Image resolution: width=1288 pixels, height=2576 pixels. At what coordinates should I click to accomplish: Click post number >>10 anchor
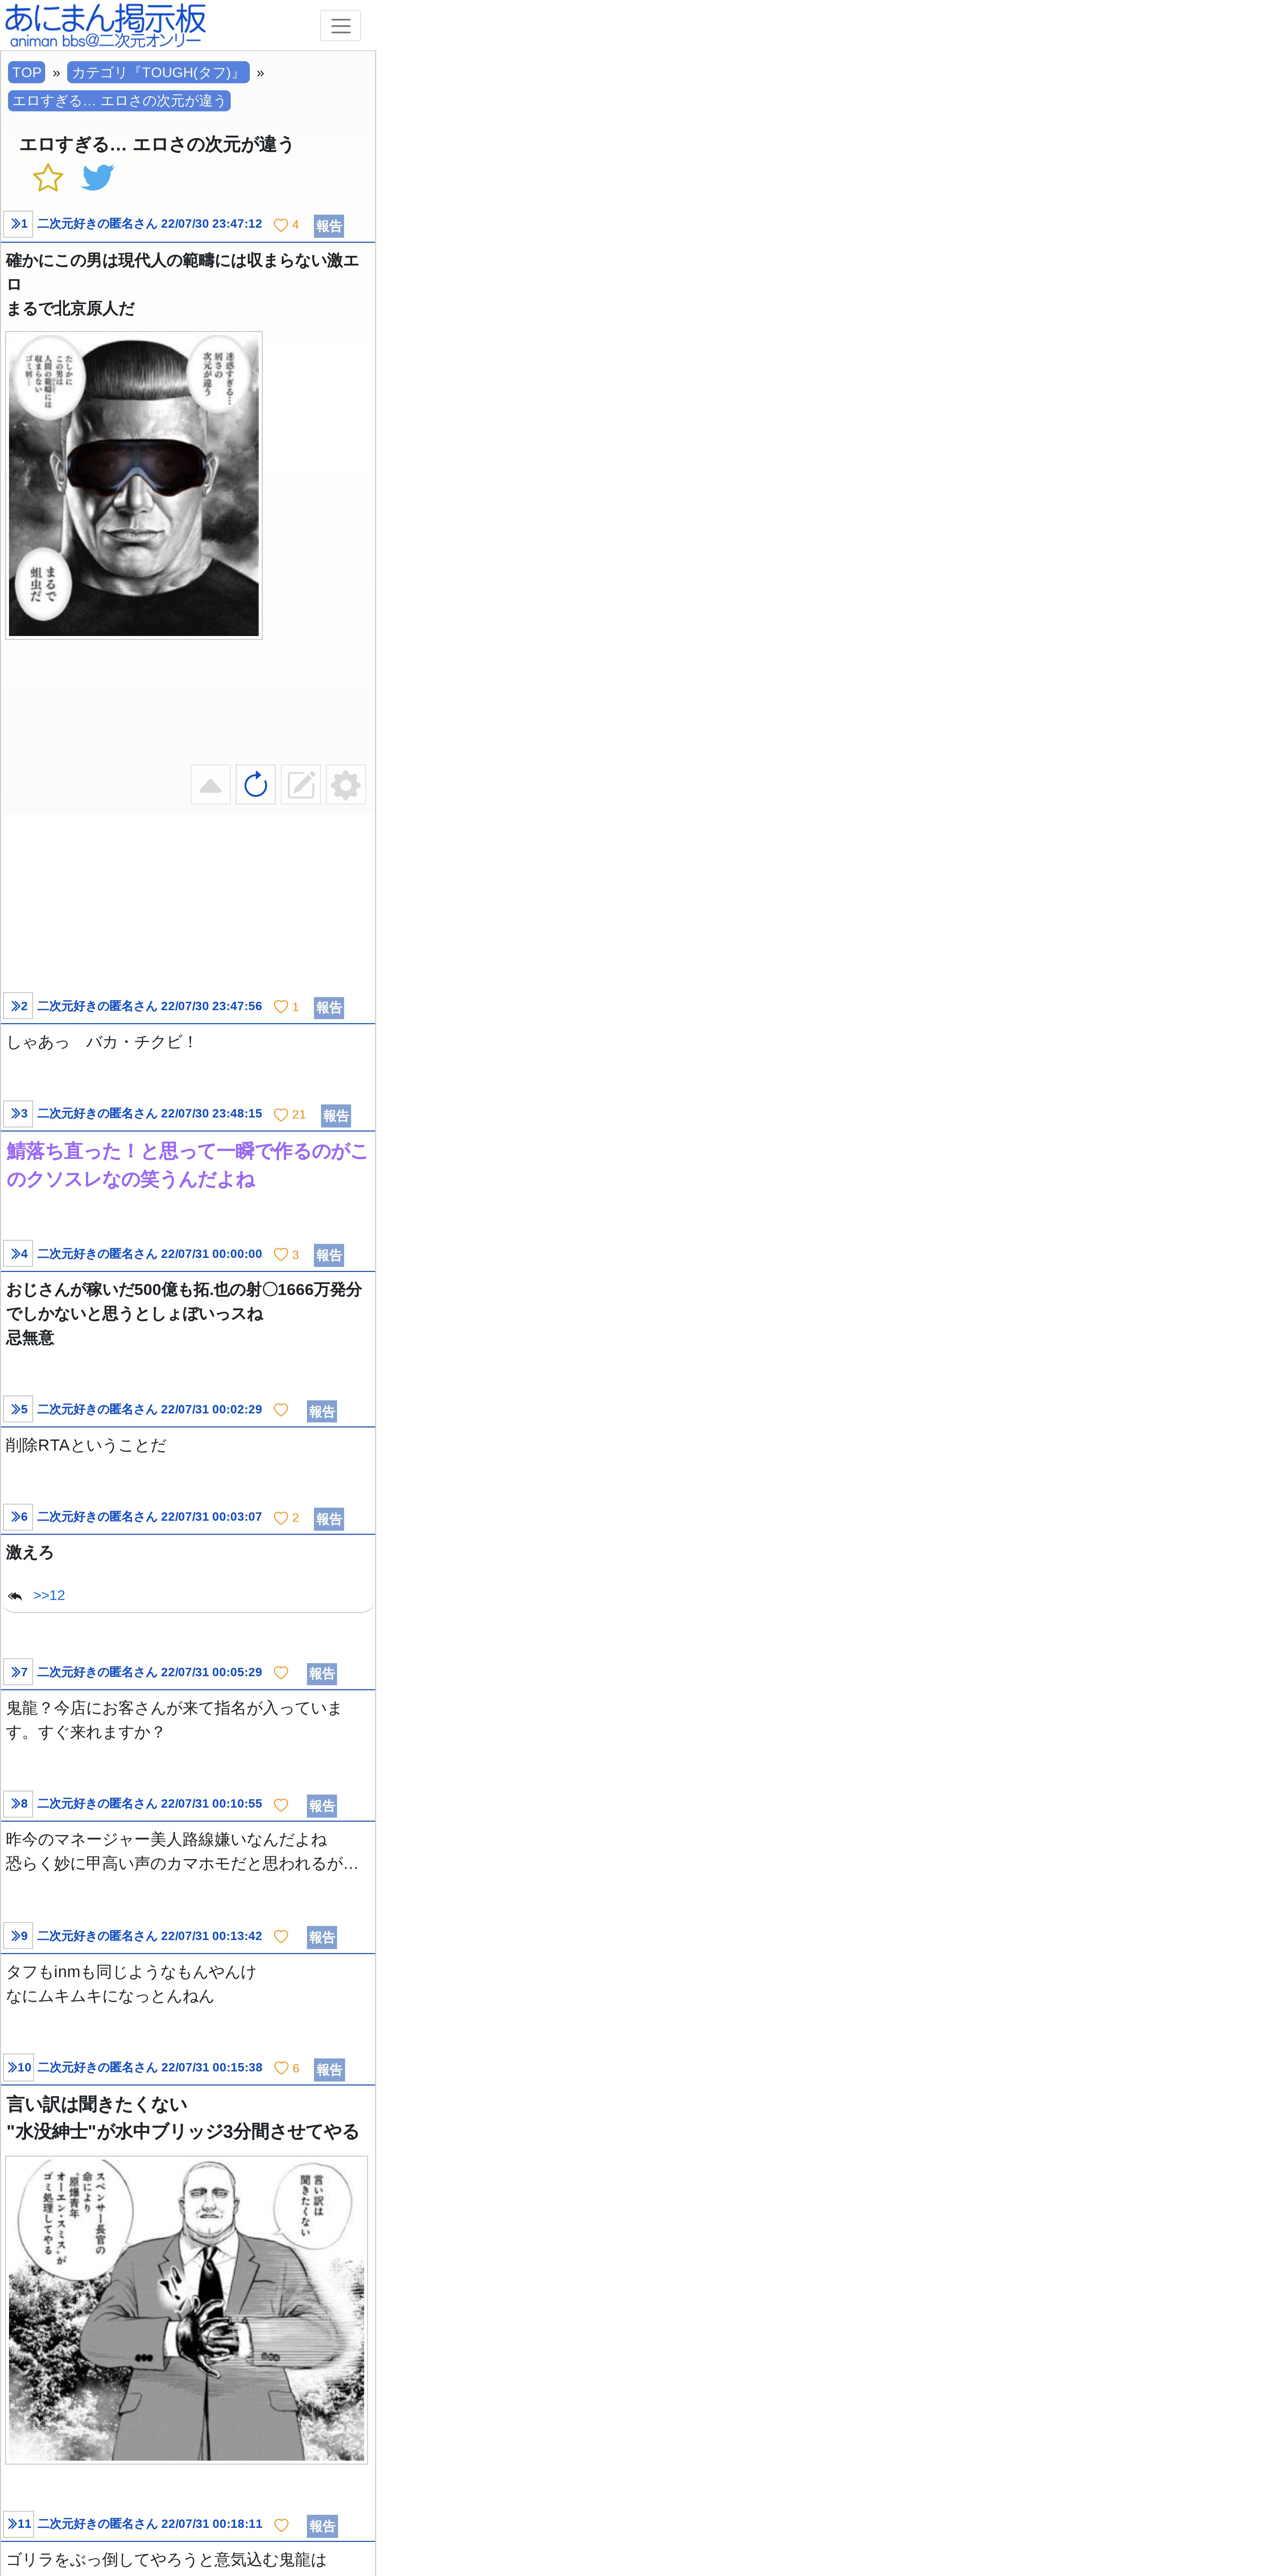coord(19,2068)
